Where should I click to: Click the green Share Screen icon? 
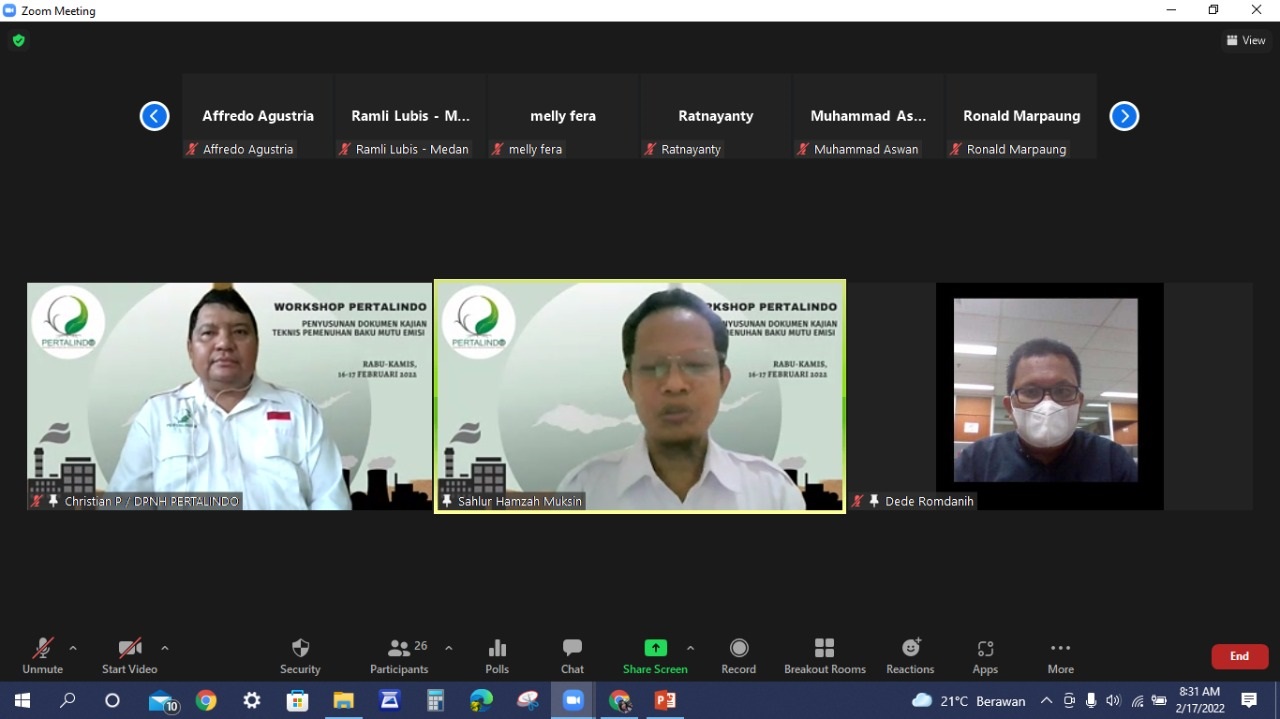pos(655,648)
